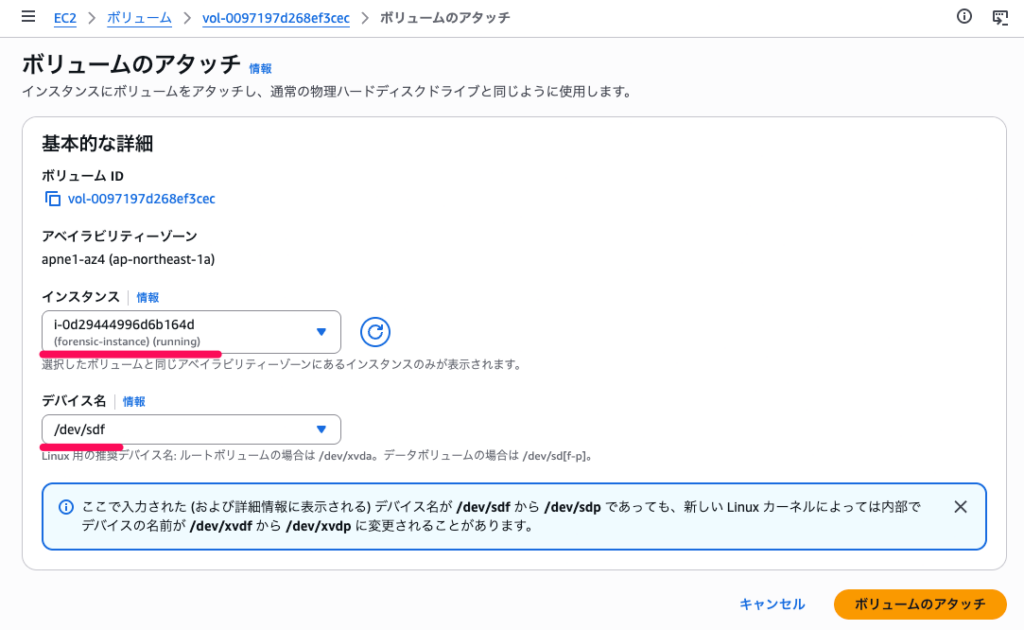
Task: Open 情報 link next to インスタンス
Action: click(147, 298)
